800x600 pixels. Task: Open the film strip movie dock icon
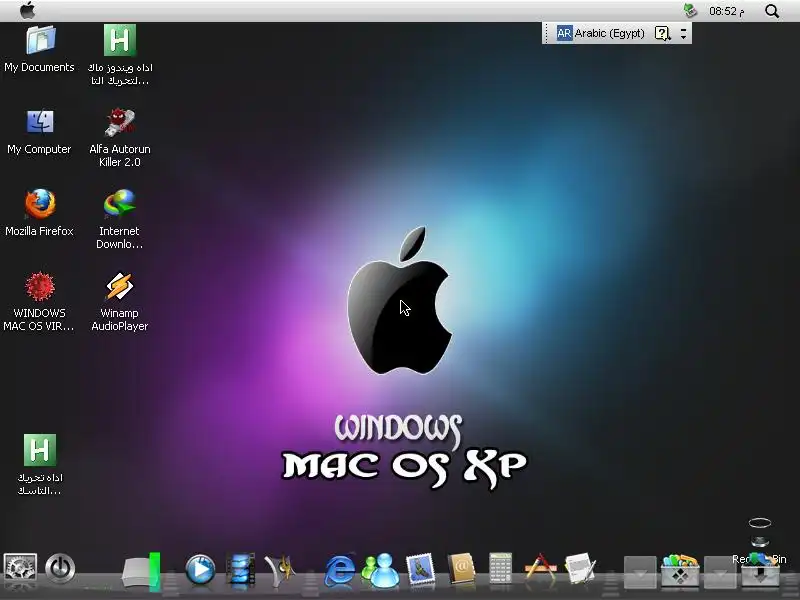[x=240, y=568]
